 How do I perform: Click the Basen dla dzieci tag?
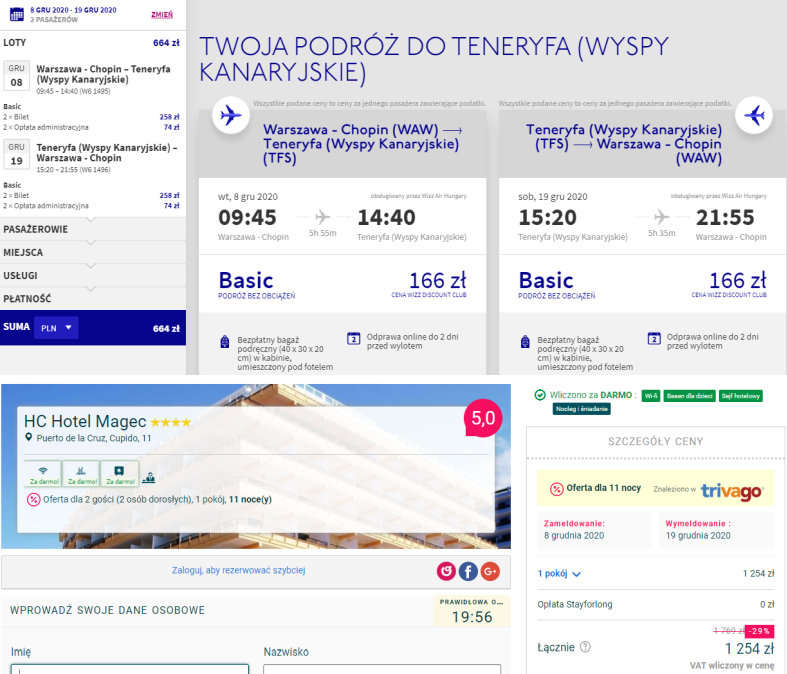pos(690,396)
